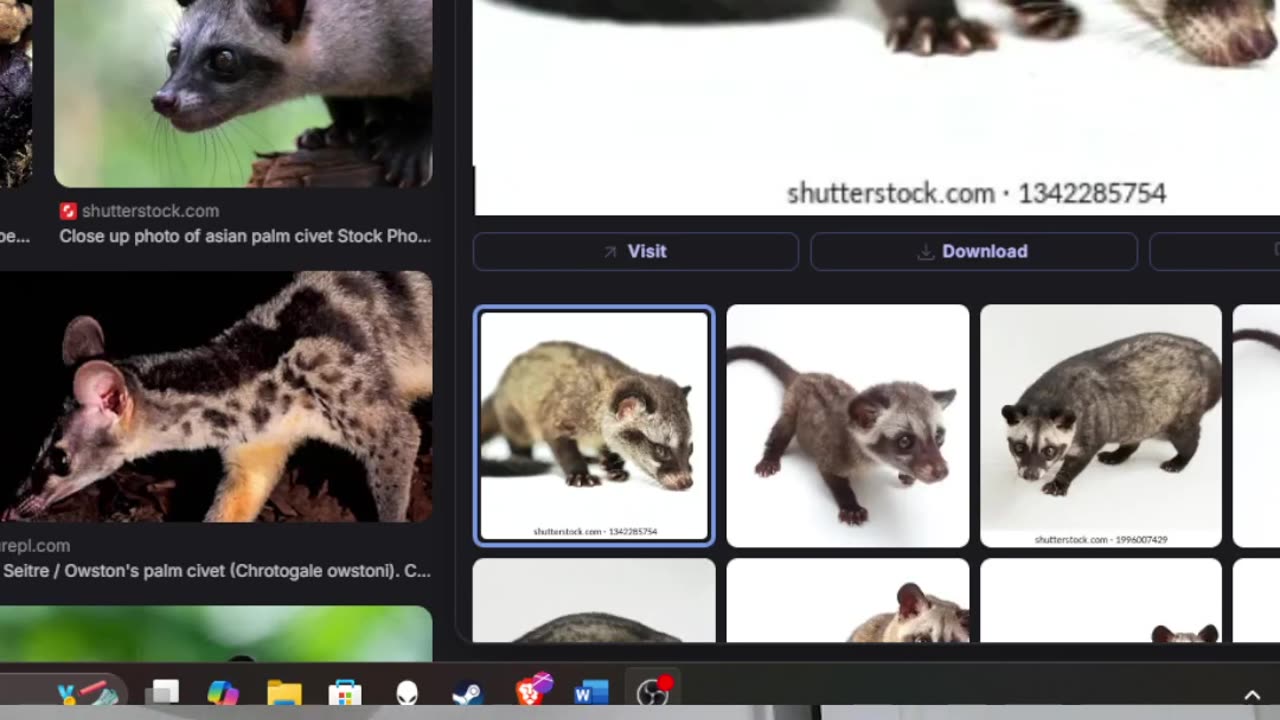Open the close-up Asian palm civet photo
Screen dimensions: 1280x720
[243, 93]
